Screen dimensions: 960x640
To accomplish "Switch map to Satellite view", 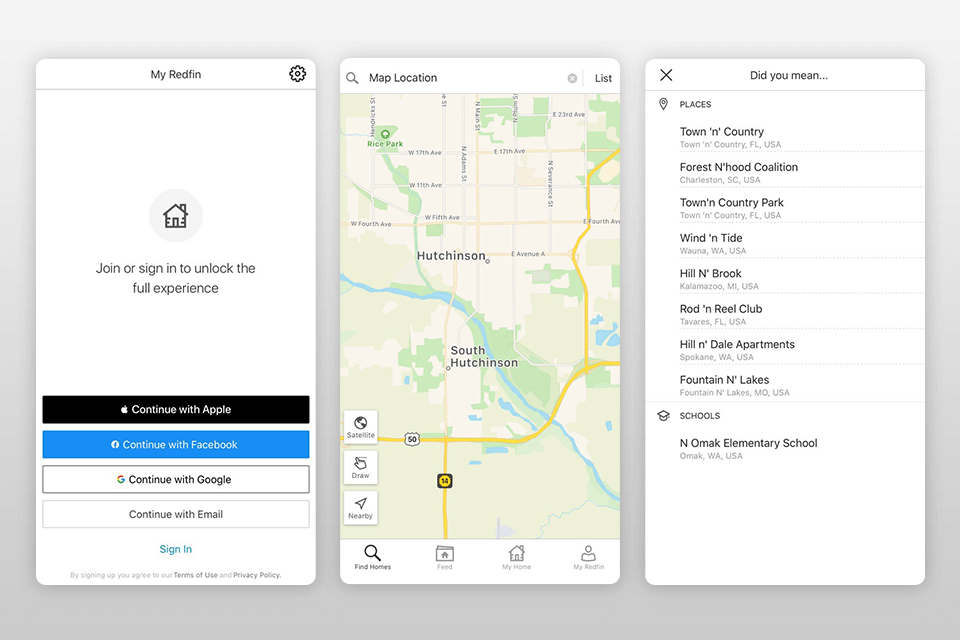I will coord(361,427).
